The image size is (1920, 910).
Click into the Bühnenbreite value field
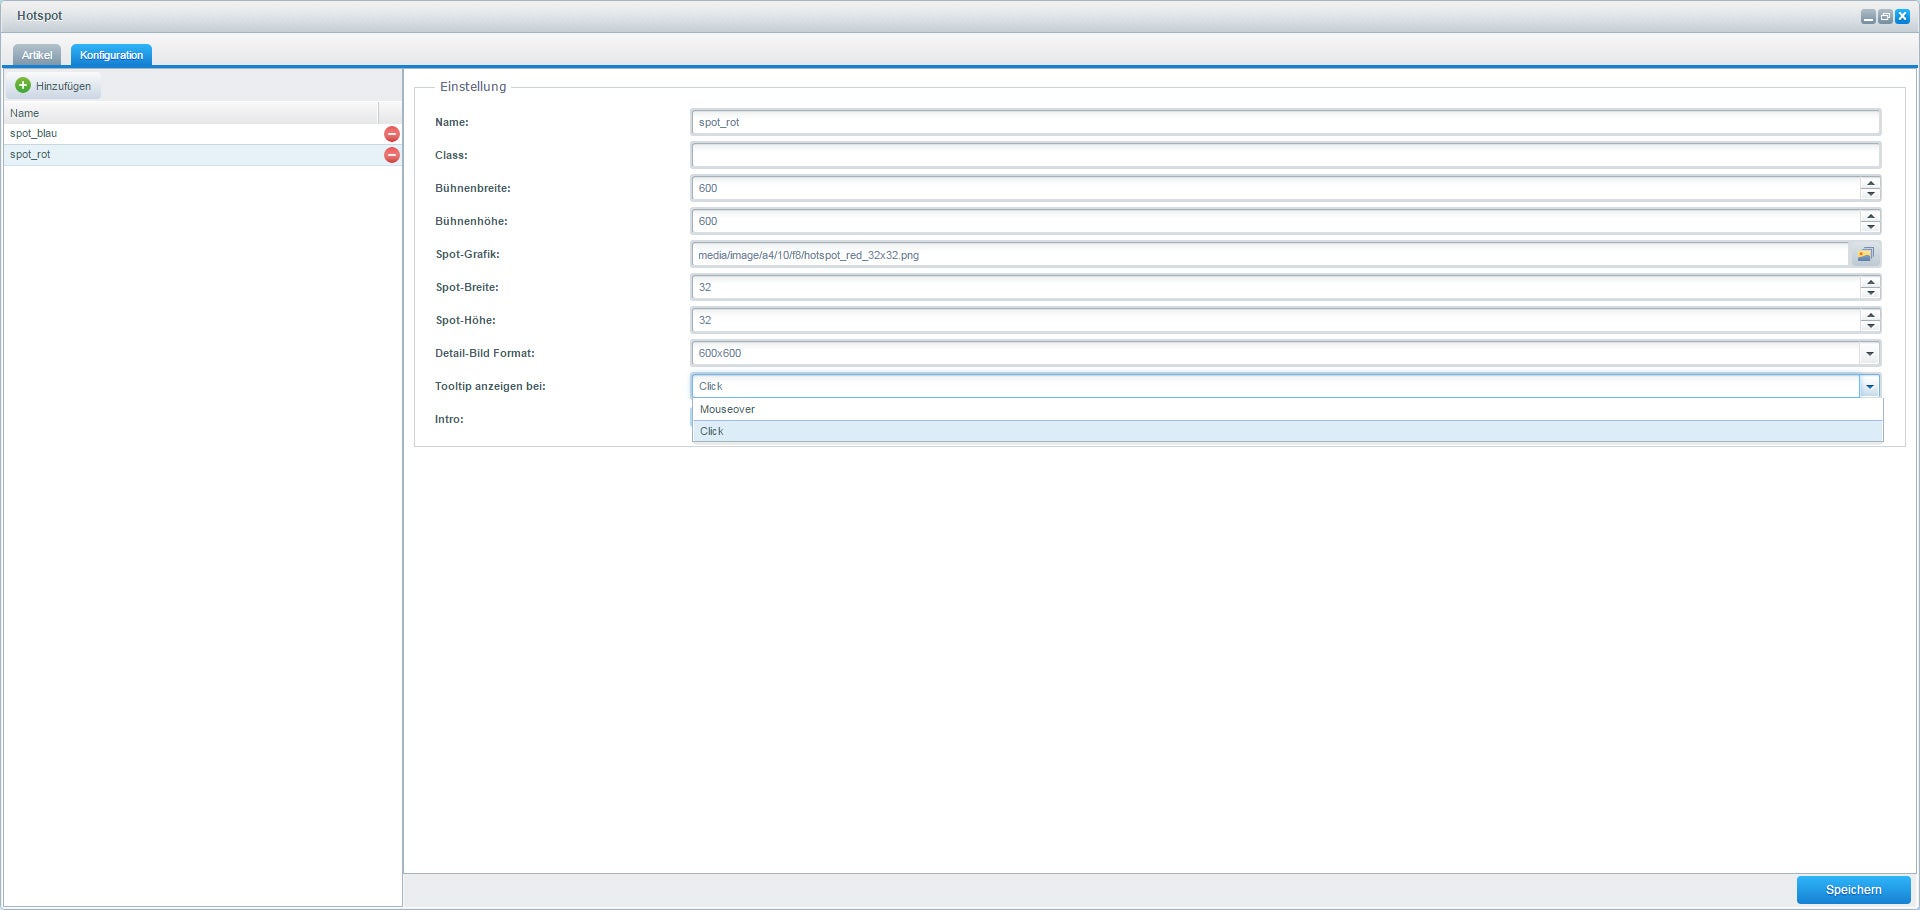[x=1275, y=188]
